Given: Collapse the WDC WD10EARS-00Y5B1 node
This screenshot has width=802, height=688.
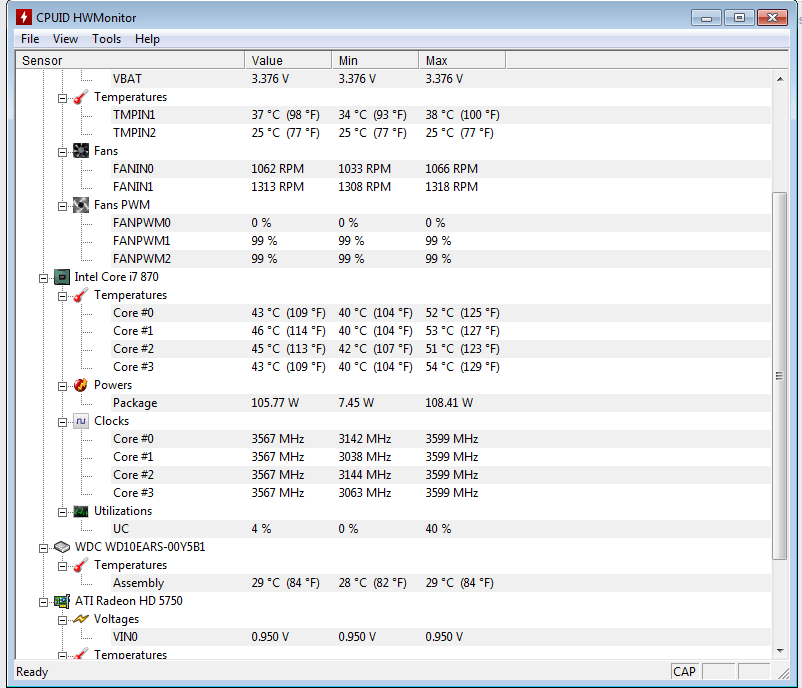Looking at the screenshot, I should [x=43, y=548].
